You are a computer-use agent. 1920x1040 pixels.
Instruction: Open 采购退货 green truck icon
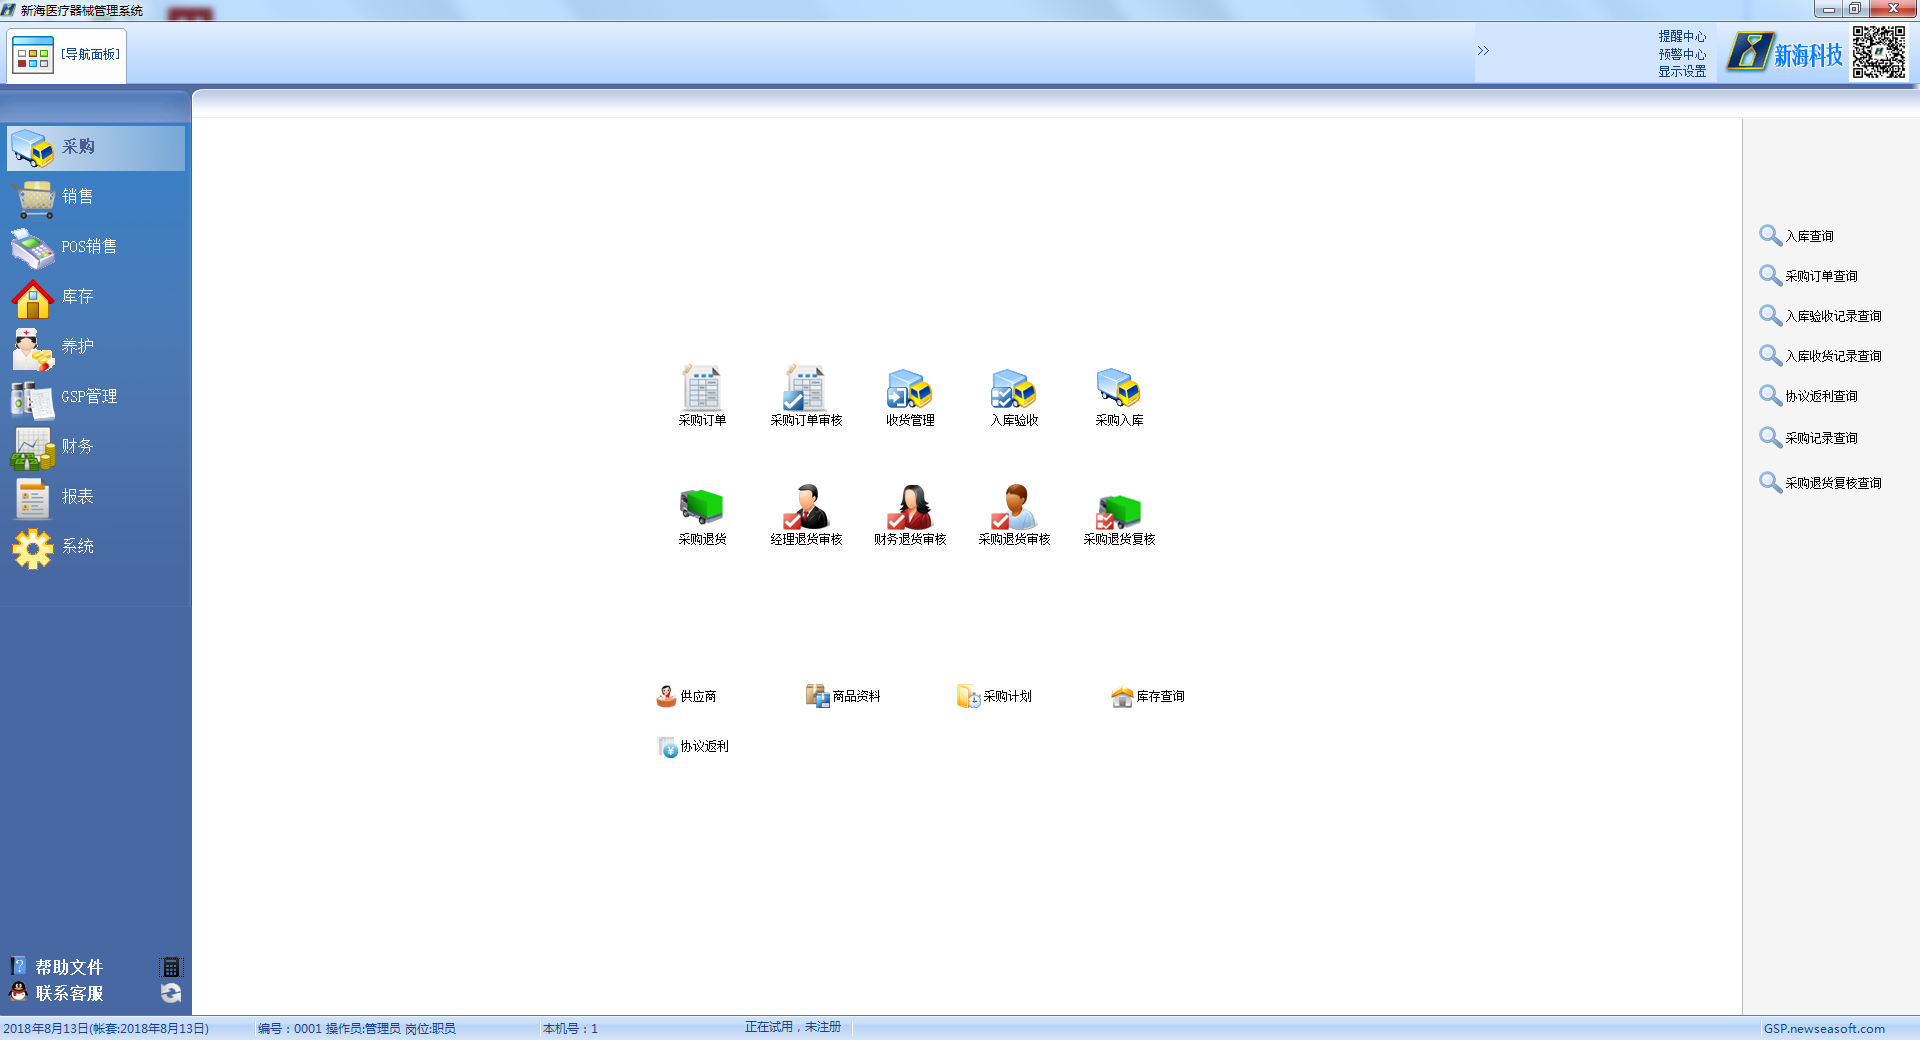[702, 515]
